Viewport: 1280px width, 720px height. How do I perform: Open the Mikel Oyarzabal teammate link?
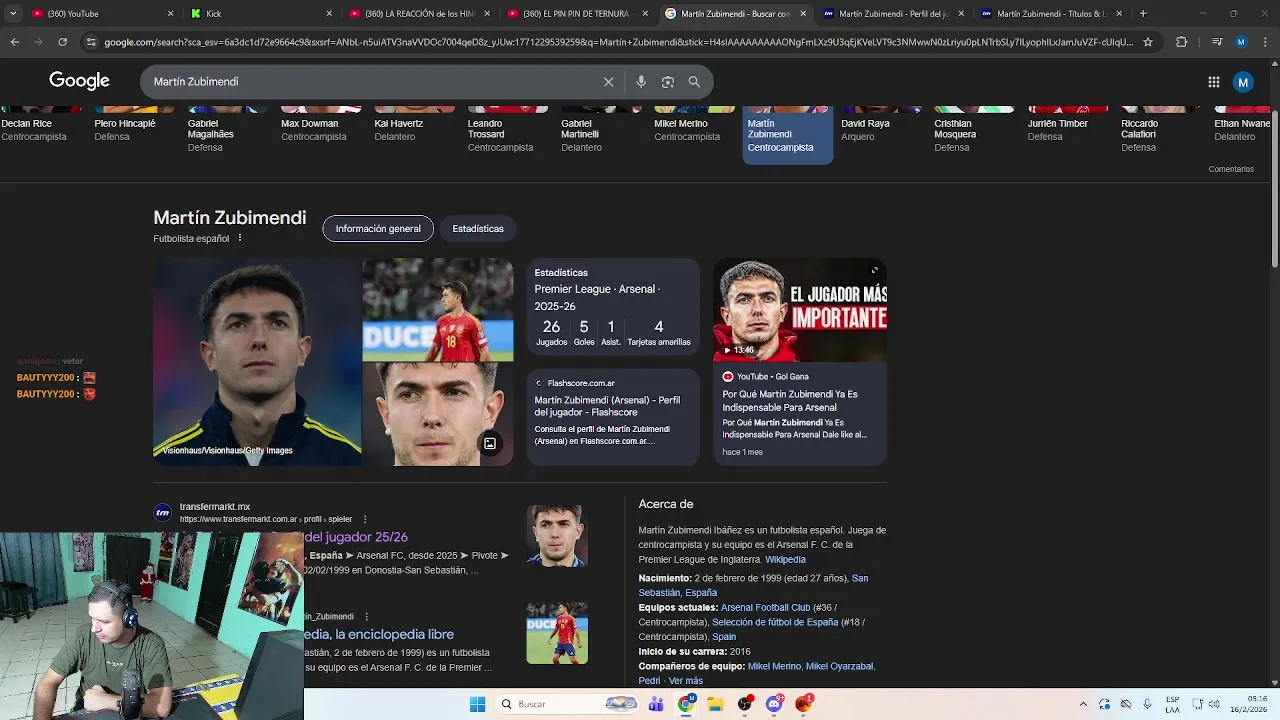pyautogui.click(x=839, y=667)
